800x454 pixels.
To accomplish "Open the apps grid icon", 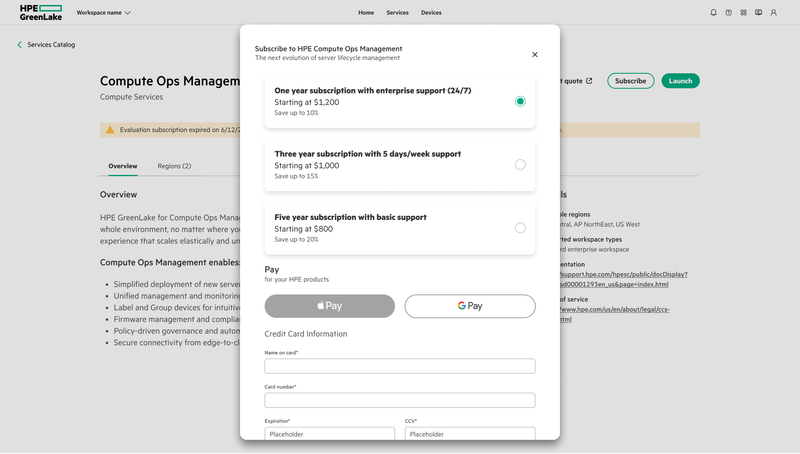I will [743, 12].
